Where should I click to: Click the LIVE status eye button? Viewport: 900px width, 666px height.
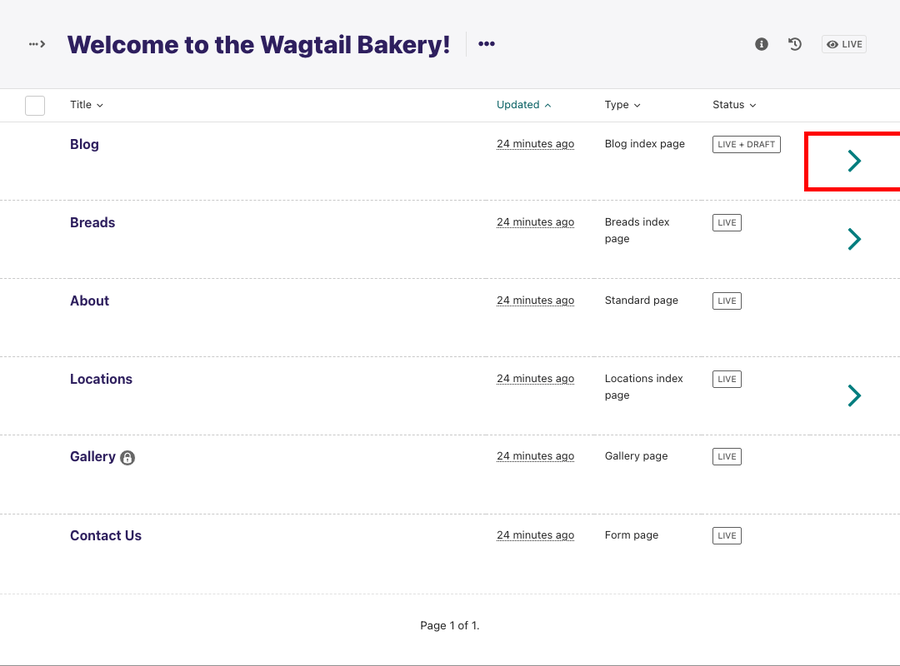point(844,44)
